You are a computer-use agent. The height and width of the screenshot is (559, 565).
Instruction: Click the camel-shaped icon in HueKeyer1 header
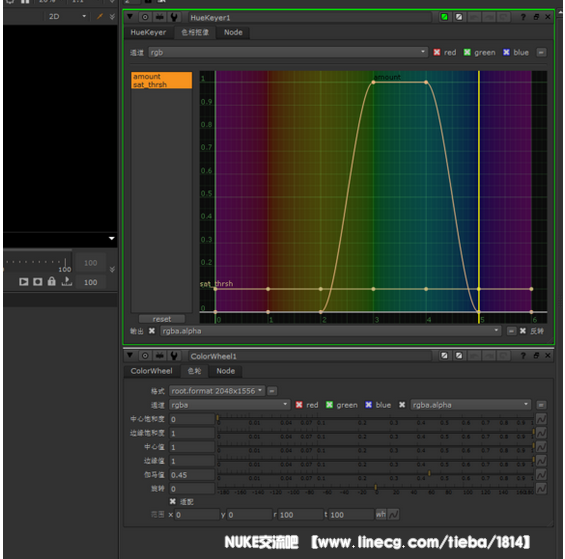[160, 17]
